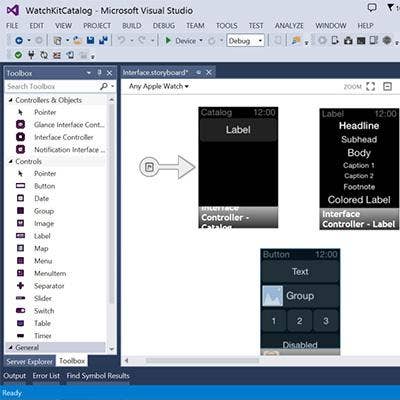
Task: Click the Text button in Button scene
Action: pyautogui.click(x=300, y=272)
